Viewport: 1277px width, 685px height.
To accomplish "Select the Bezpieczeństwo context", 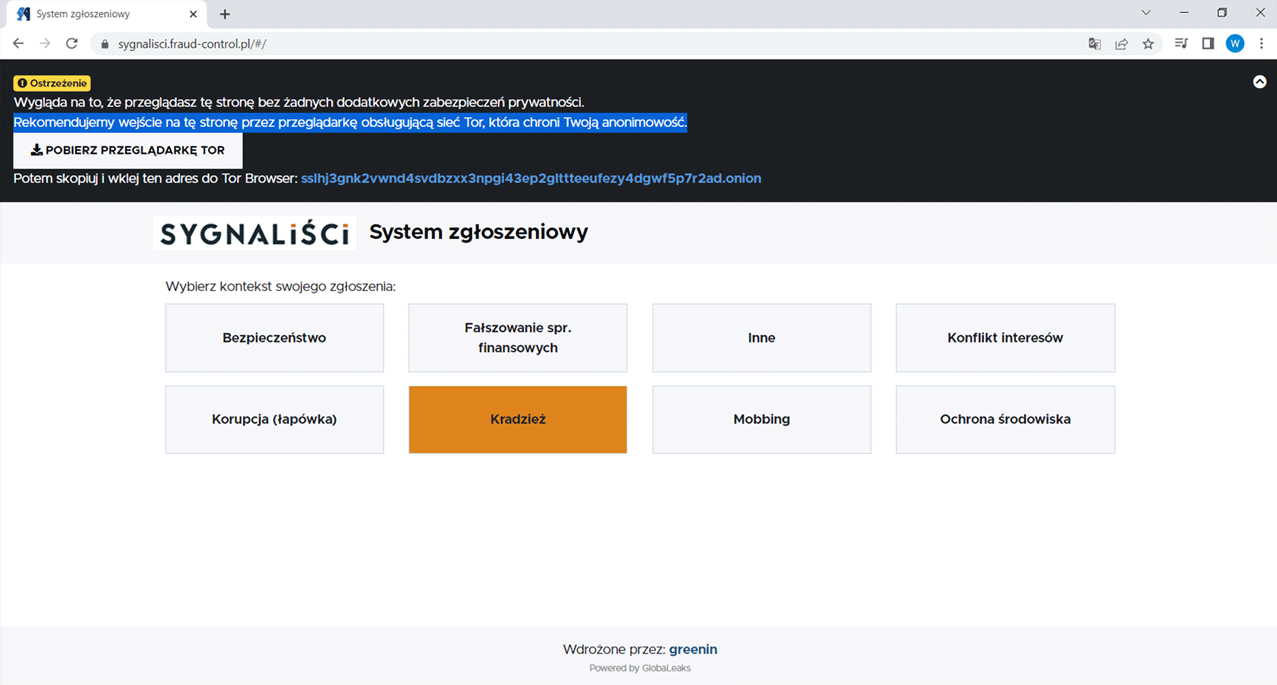I will [x=274, y=338].
